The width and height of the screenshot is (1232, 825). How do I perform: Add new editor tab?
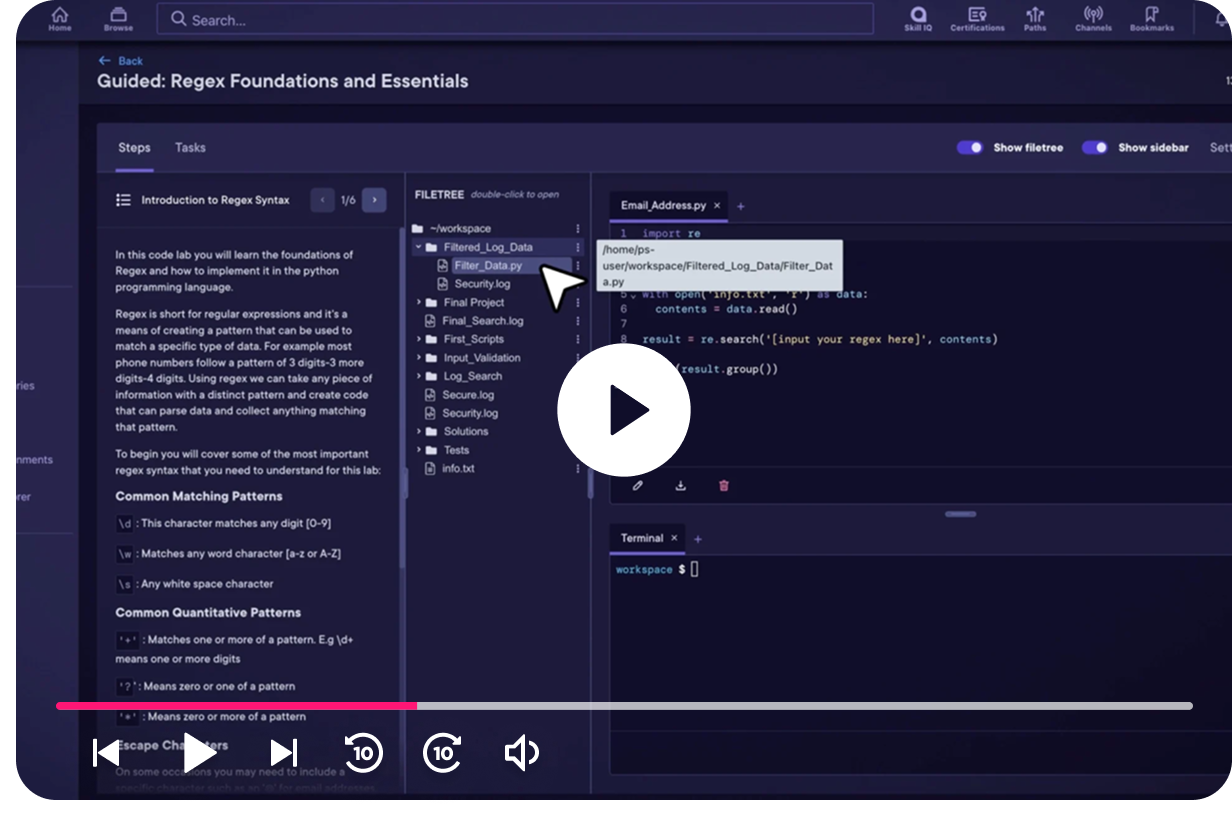pos(741,206)
